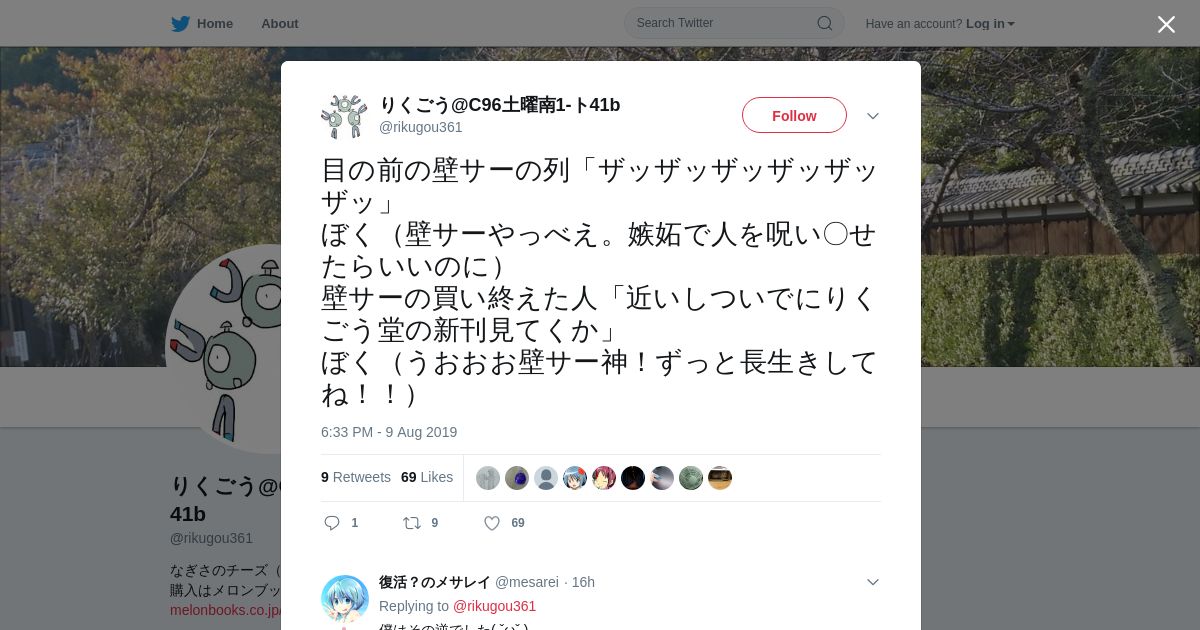Open the tweet timestamp 6:33 PM link
Viewport: 1200px width, 630px height.
[389, 432]
